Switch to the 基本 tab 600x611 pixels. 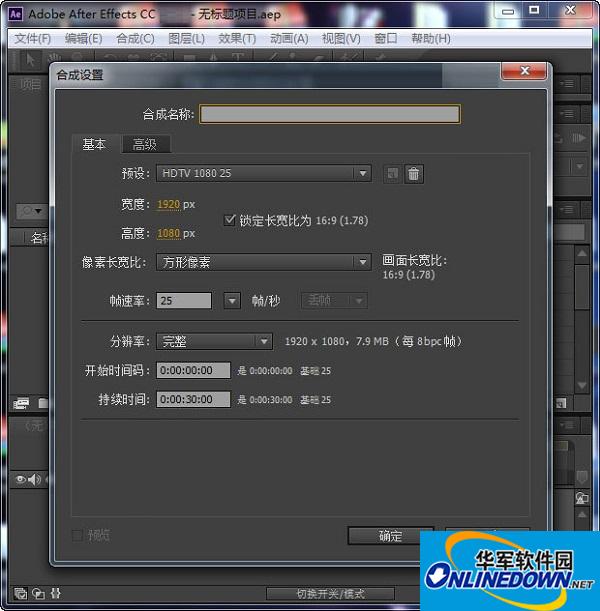[x=94, y=145]
